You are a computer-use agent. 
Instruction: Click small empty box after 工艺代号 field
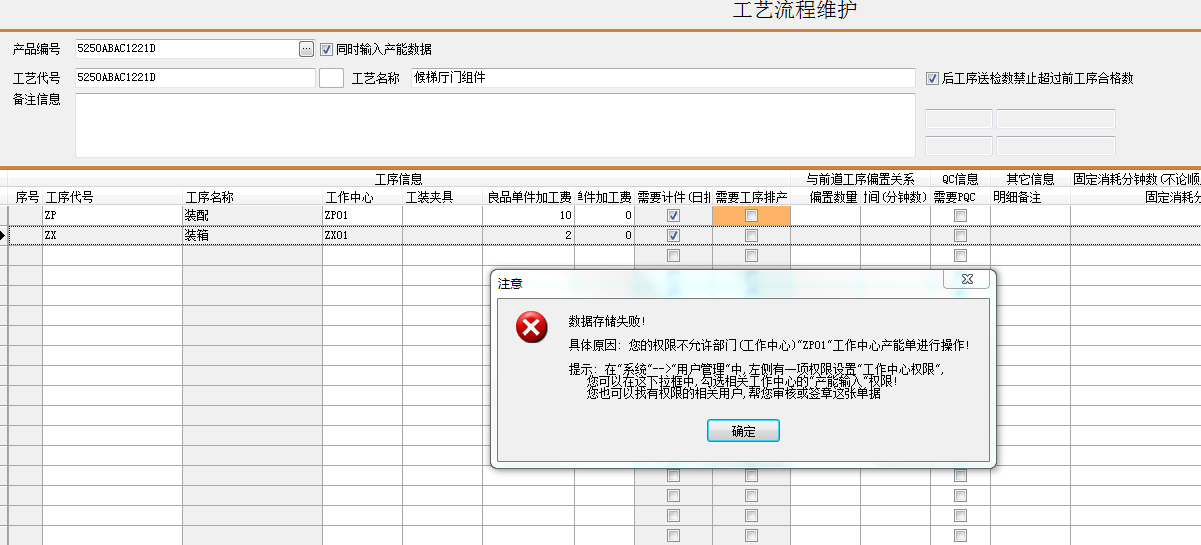point(331,78)
